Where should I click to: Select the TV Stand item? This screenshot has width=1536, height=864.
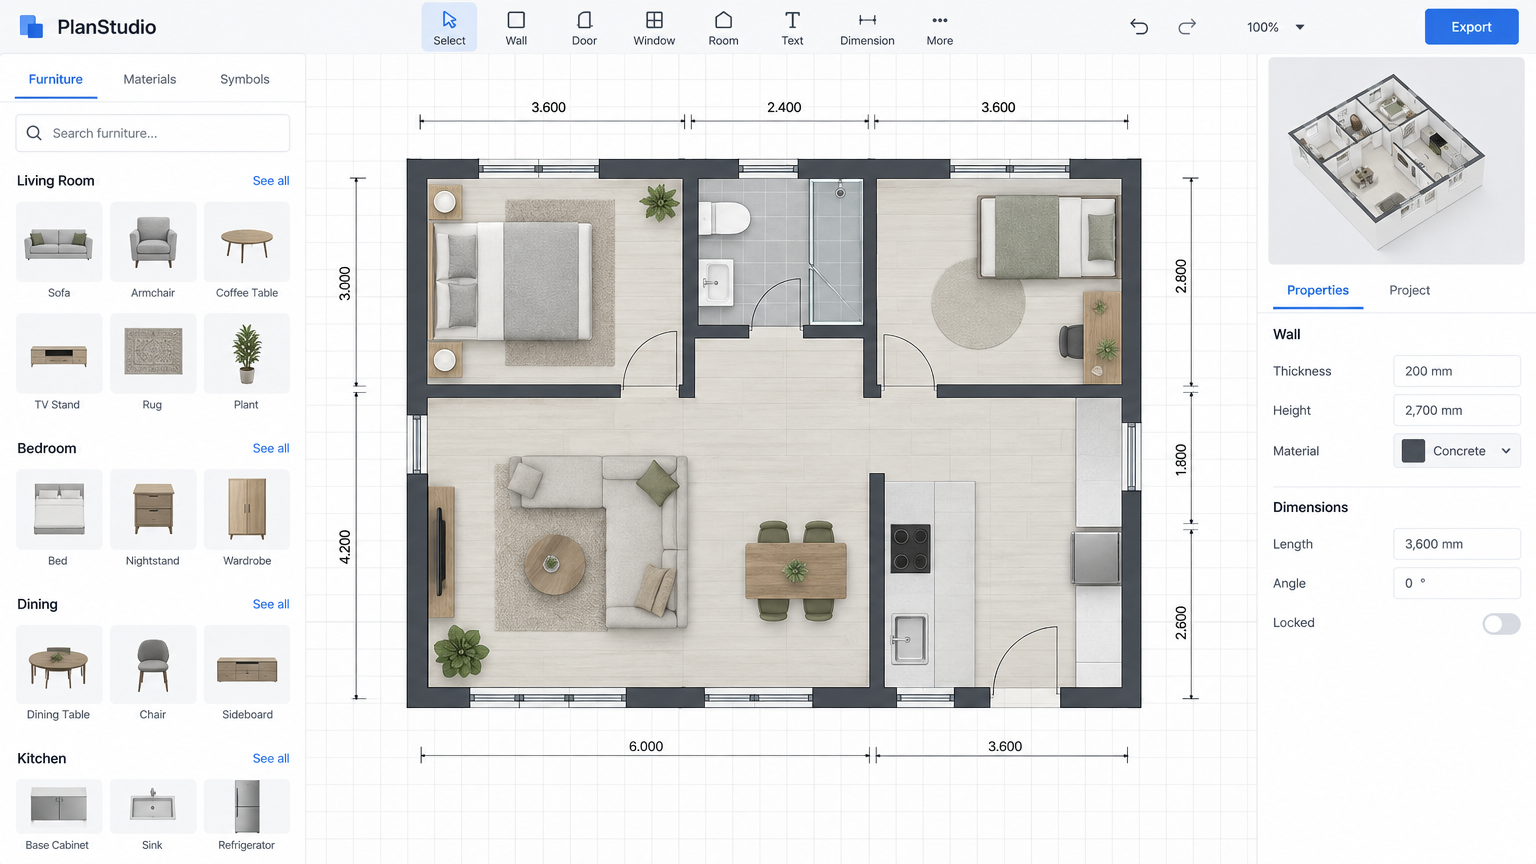coord(59,363)
